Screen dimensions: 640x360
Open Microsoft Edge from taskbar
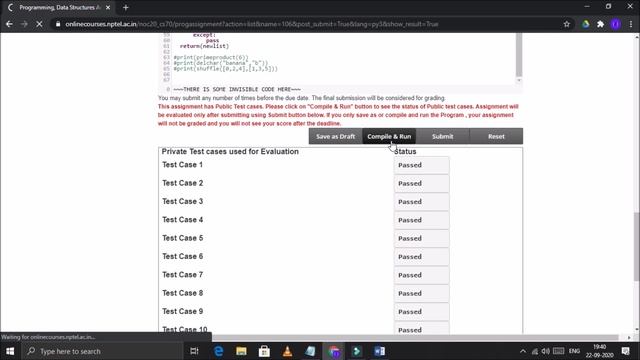coord(219,351)
